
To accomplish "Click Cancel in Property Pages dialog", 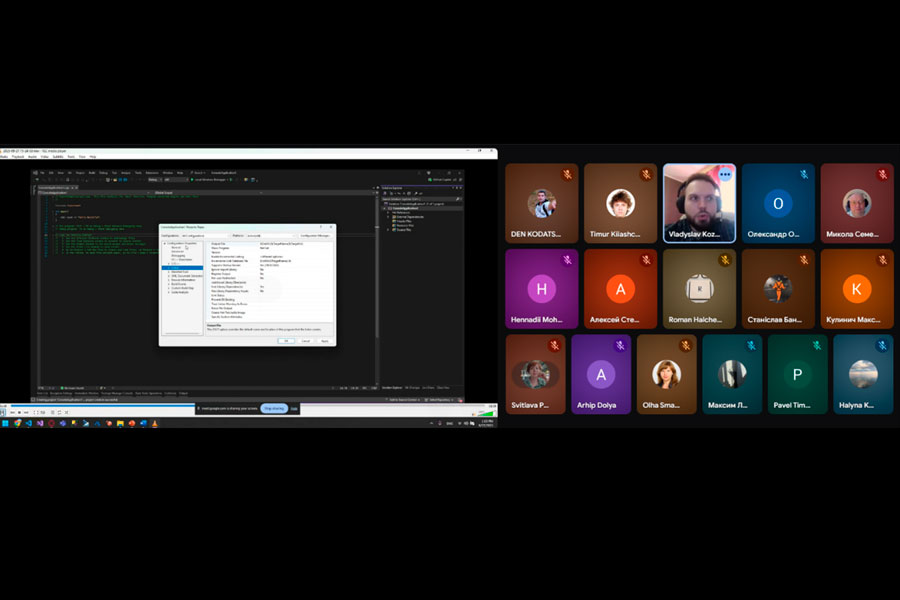I will coord(305,341).
